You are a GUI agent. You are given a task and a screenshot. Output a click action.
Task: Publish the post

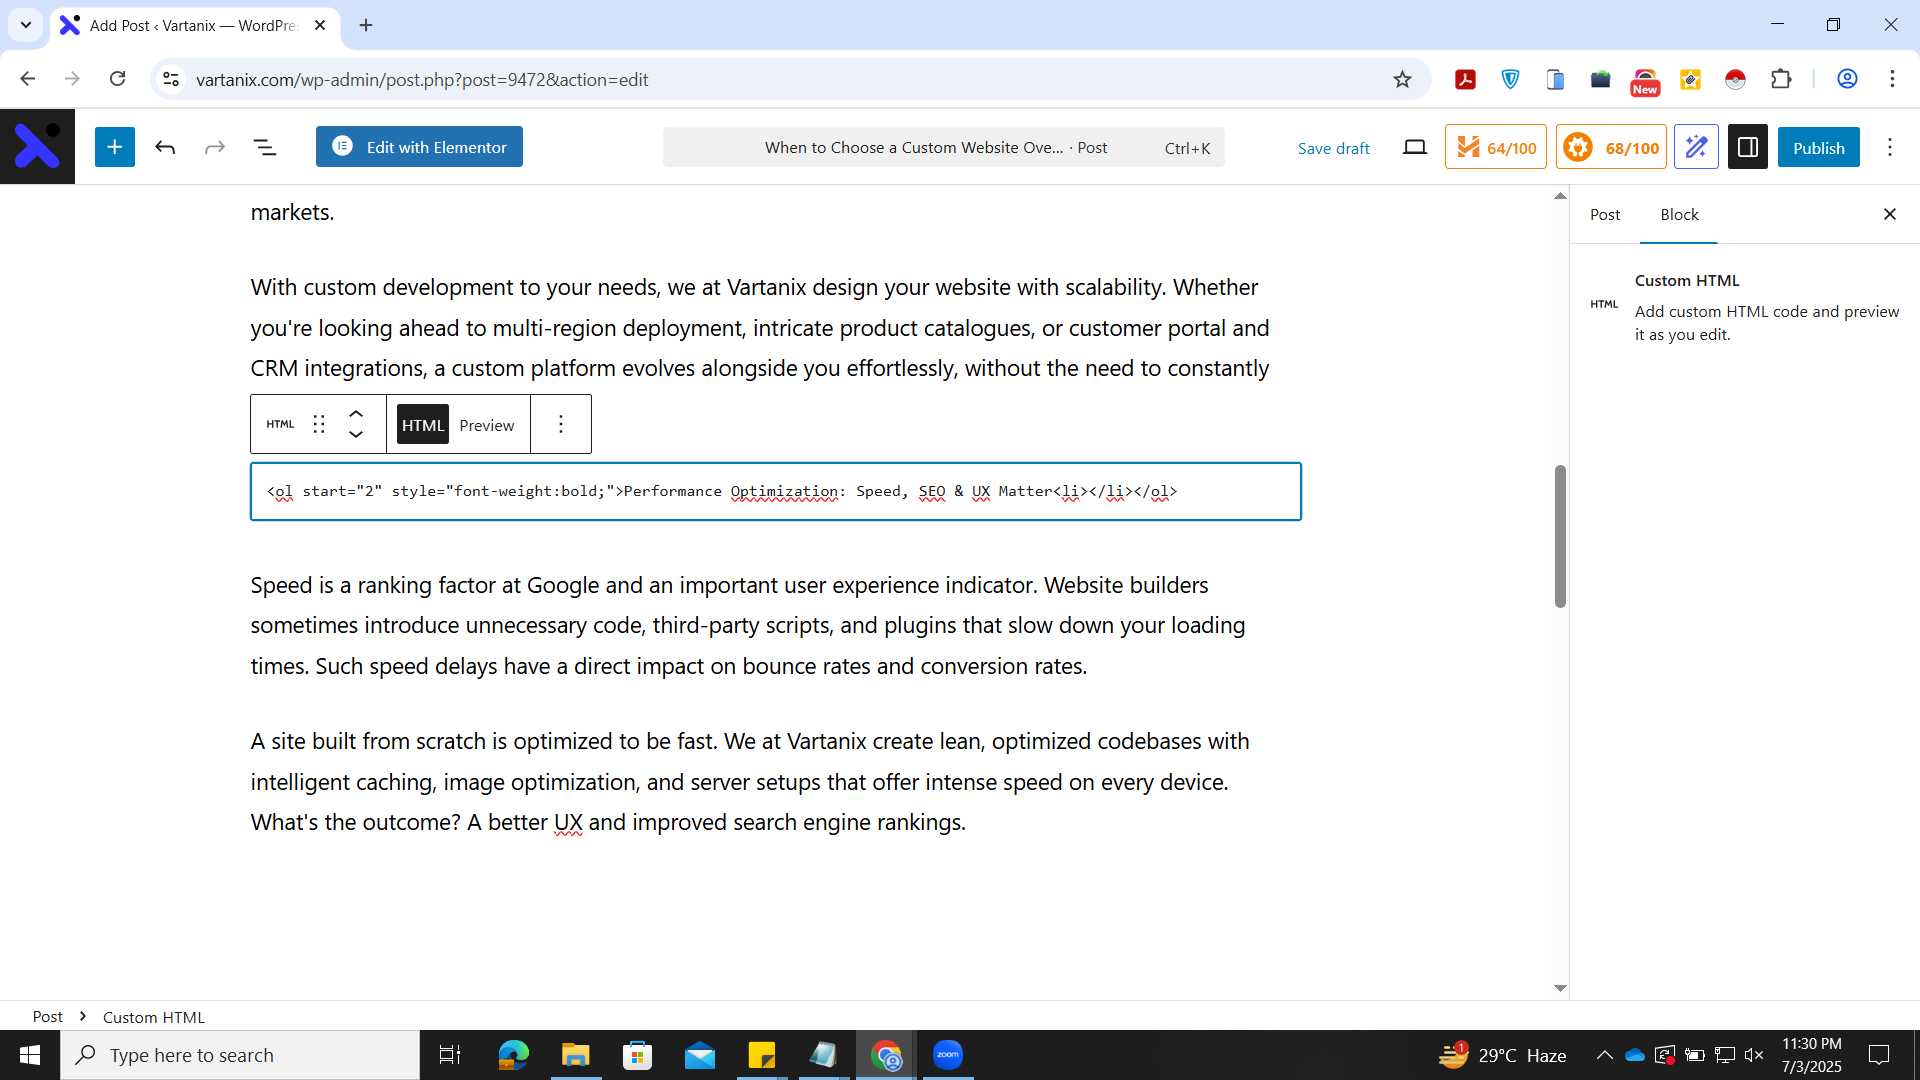click(x=1818, y=147)
